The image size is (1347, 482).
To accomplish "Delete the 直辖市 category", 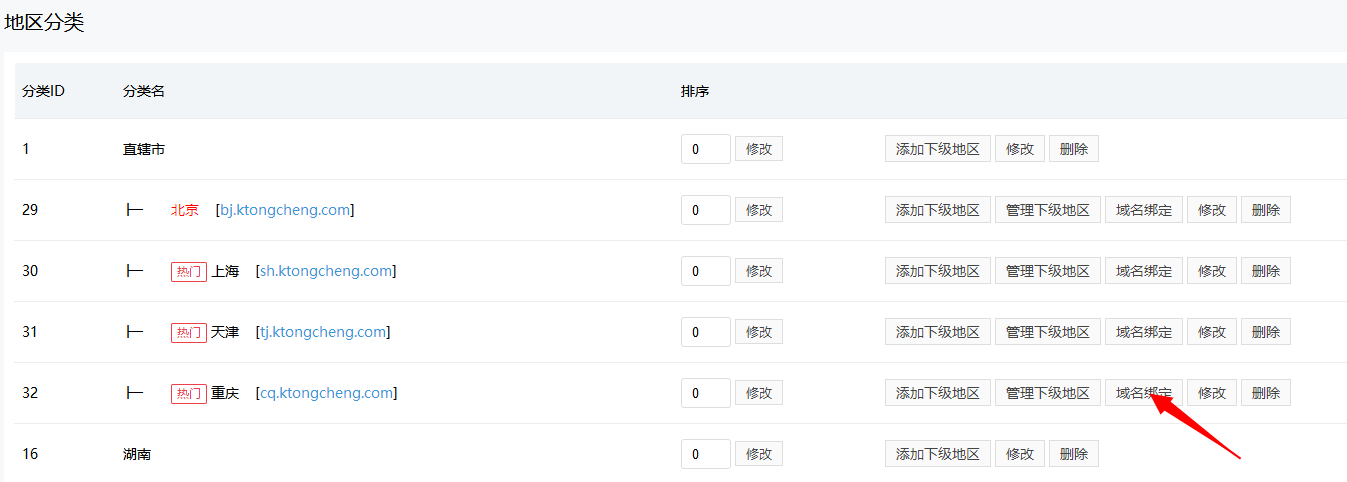I will (x=1074, y=149).
